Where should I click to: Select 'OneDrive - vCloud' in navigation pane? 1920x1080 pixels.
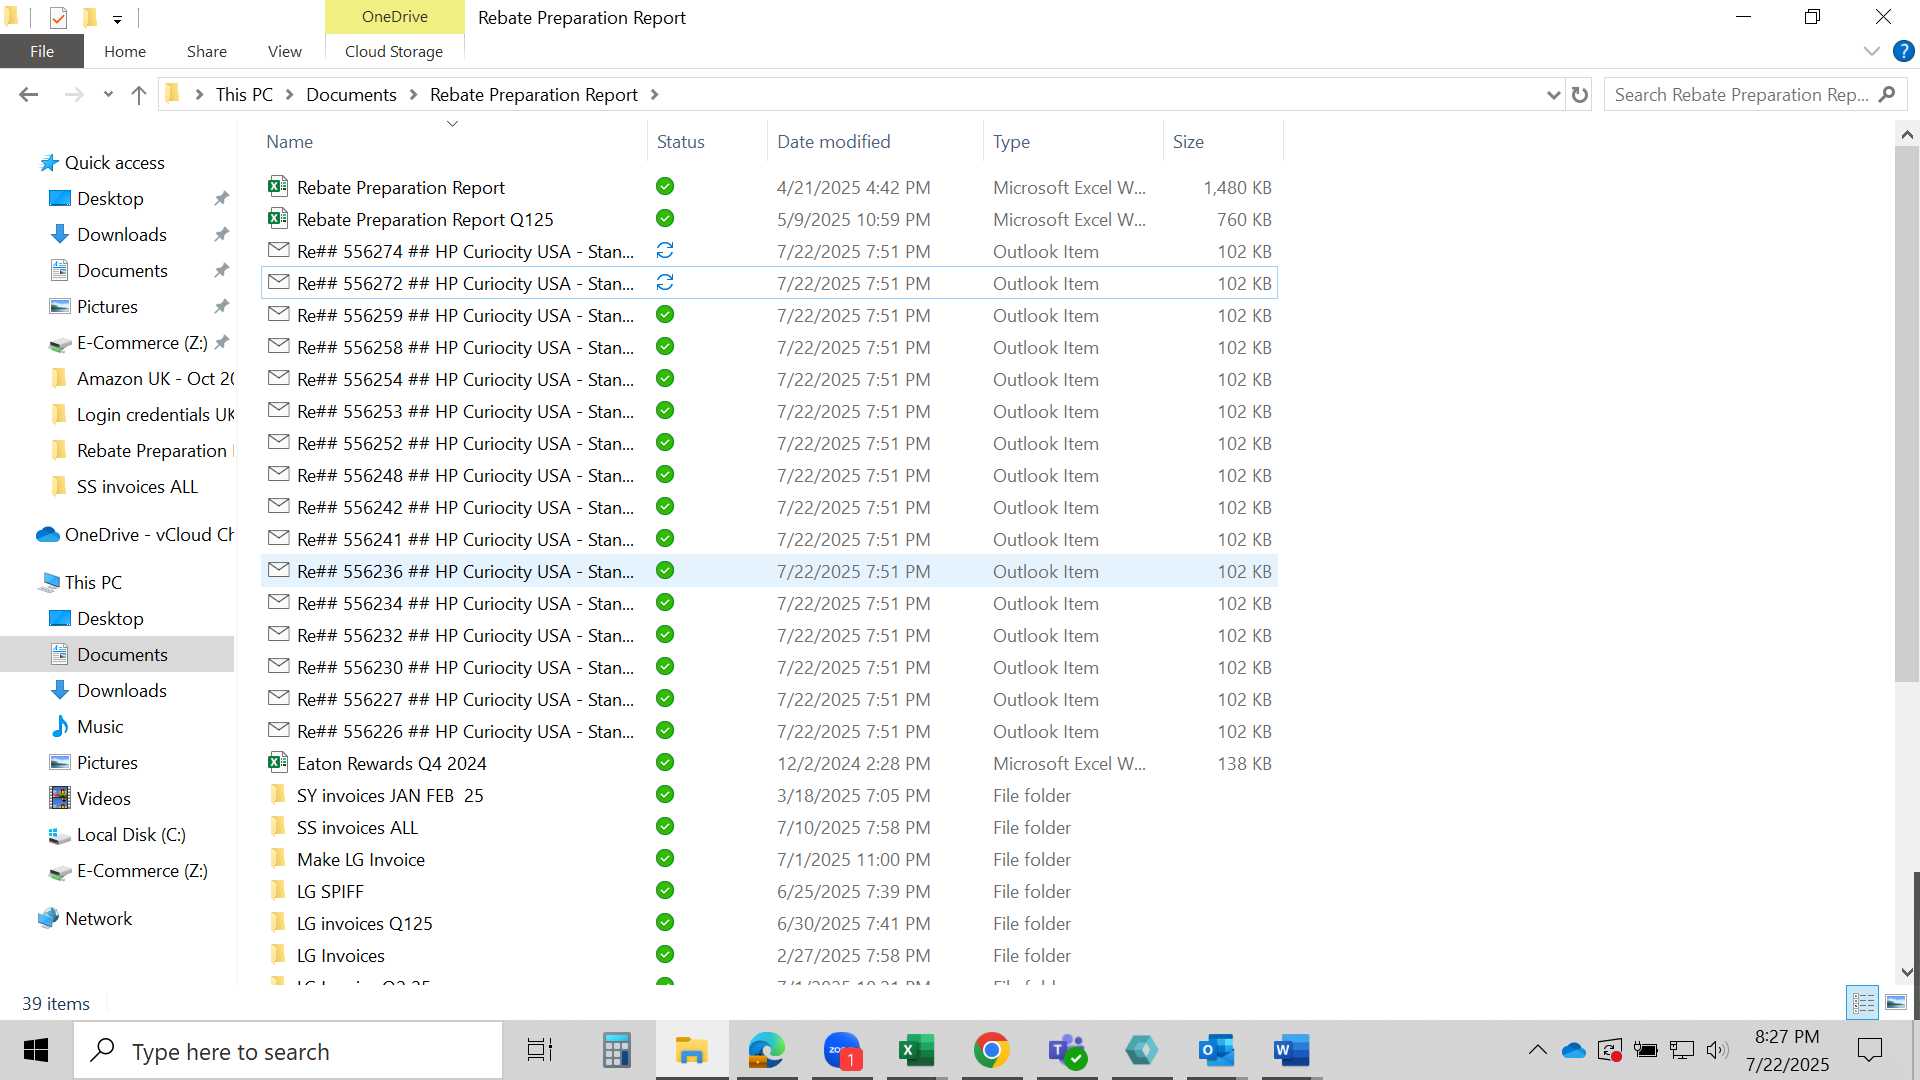point(149,534)
